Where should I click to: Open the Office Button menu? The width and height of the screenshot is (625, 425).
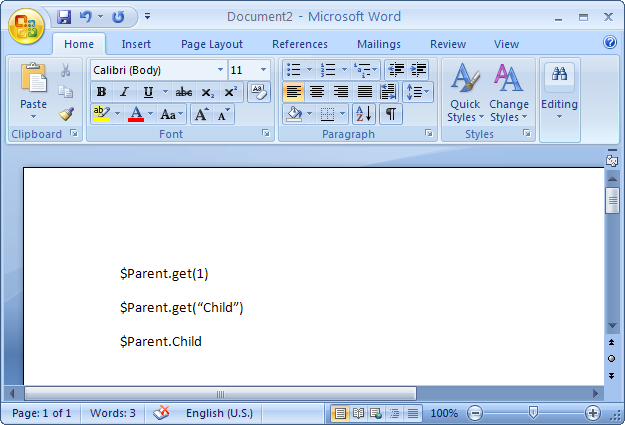(x=26, y=26)
